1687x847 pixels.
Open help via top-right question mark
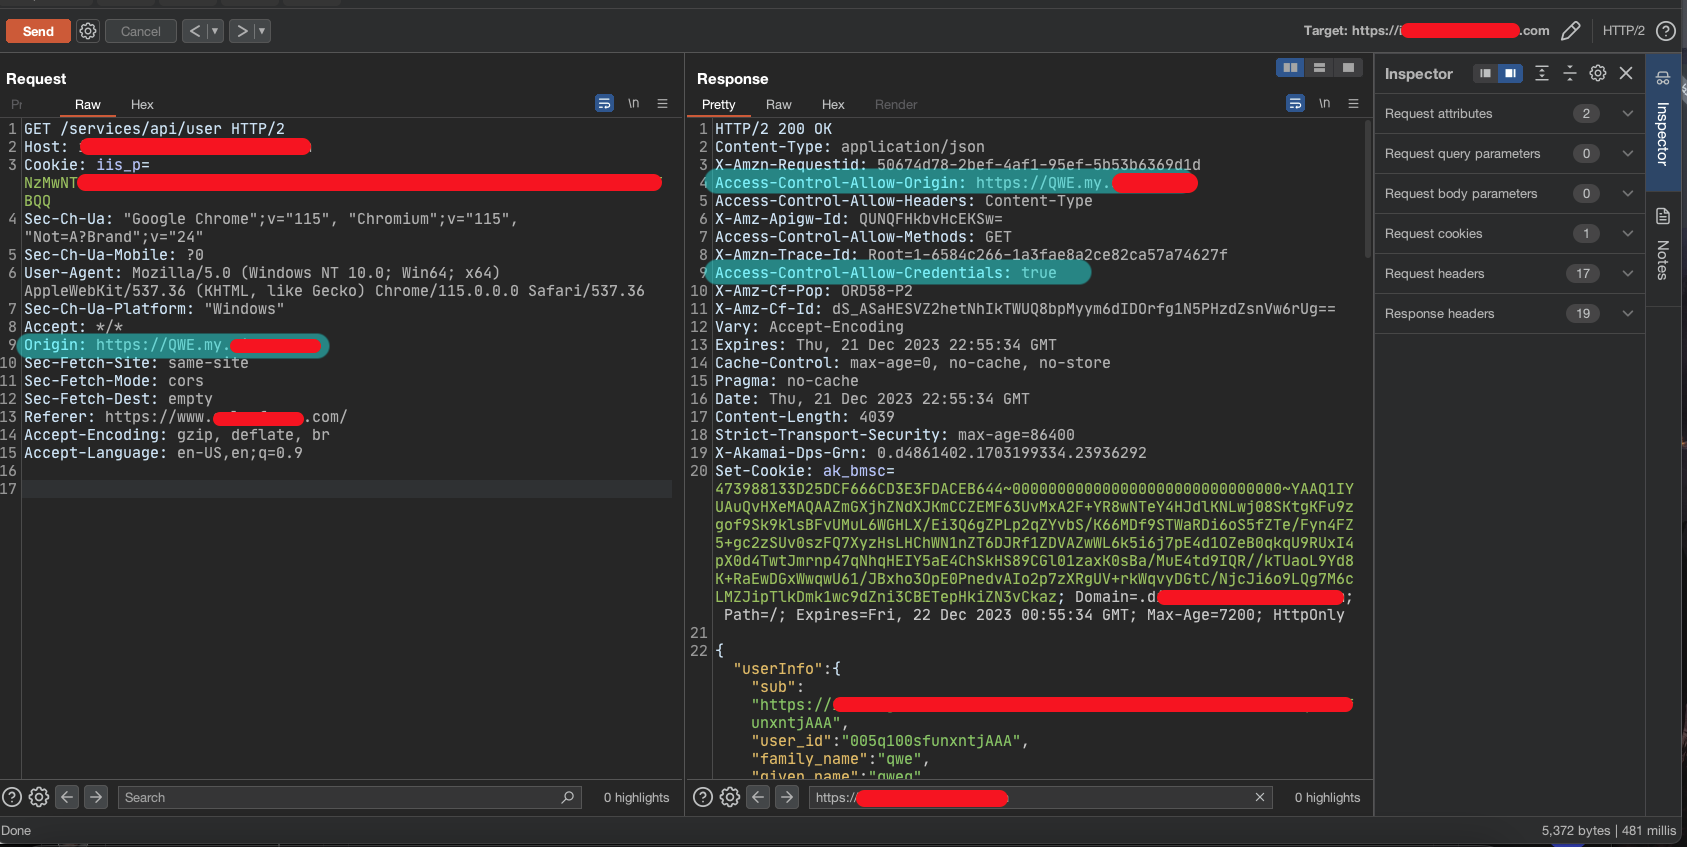click(1666, 31)
